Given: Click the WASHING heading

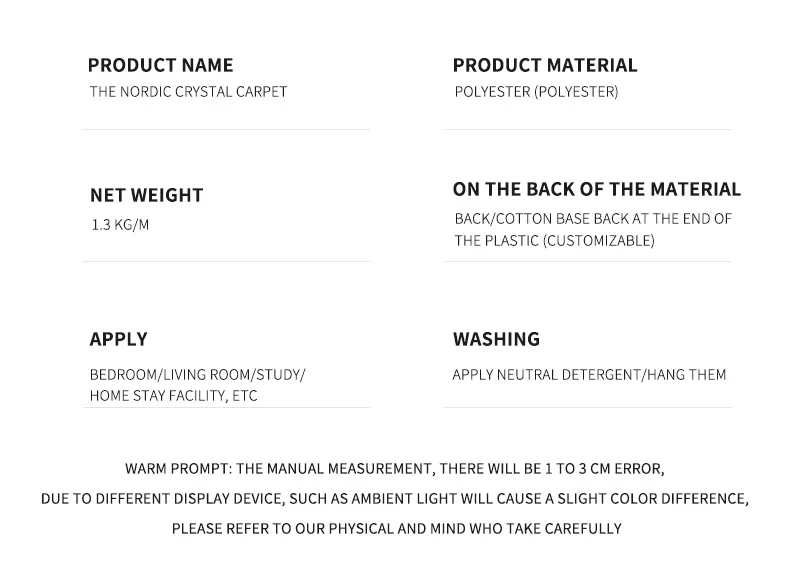Looking at the screenshot, I should pyautogui.click(x=496, y=339).
